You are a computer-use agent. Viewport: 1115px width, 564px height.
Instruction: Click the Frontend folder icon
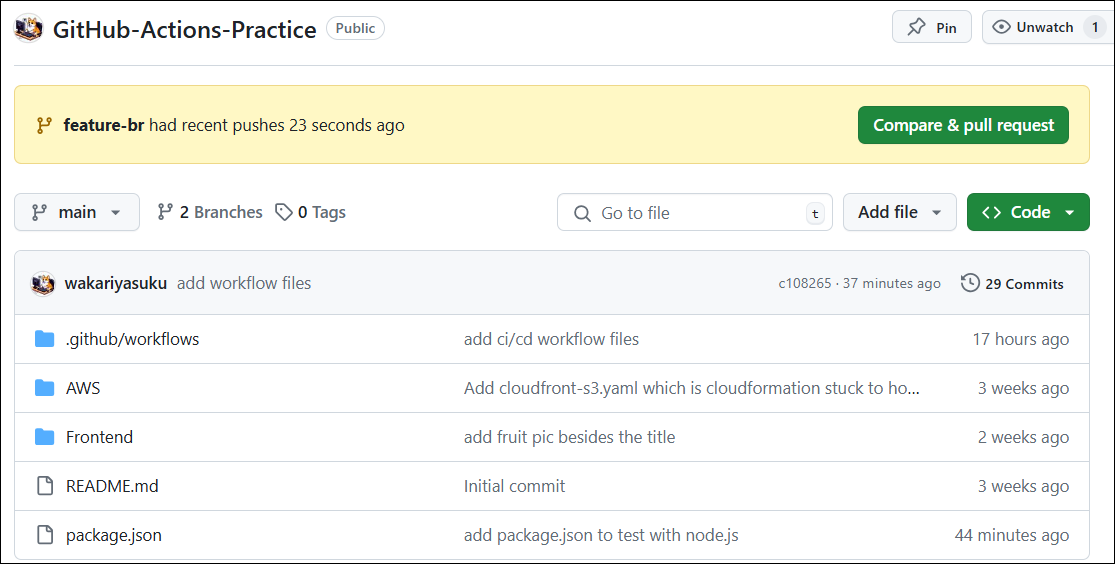44,437
